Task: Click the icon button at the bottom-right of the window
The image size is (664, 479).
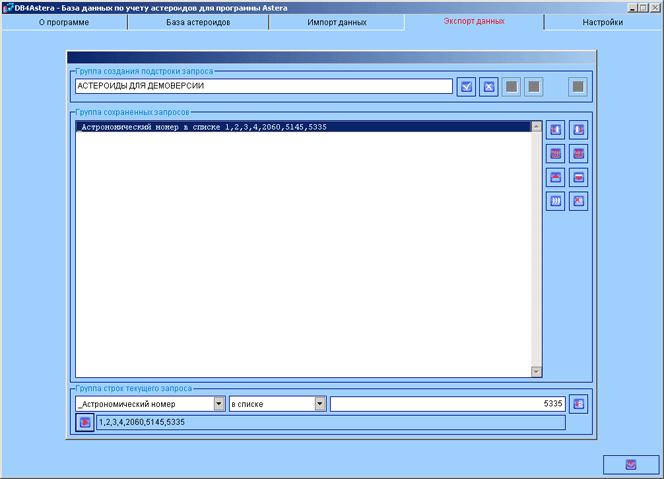Action: [630, 464]
